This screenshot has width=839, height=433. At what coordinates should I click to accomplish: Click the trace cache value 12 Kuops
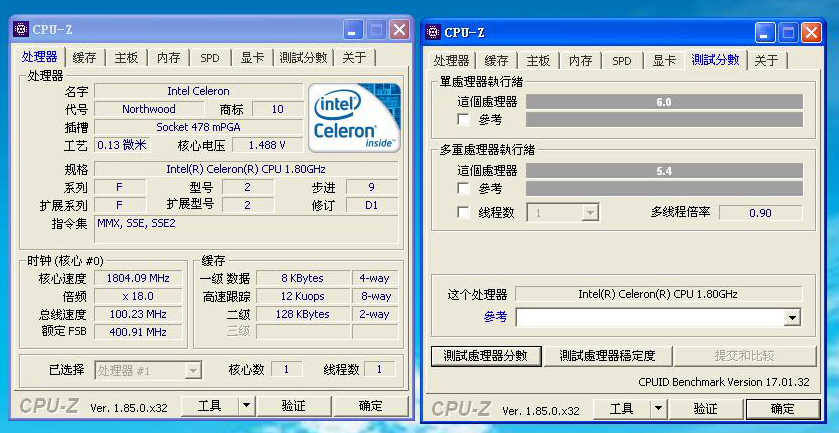coord(302,296)
